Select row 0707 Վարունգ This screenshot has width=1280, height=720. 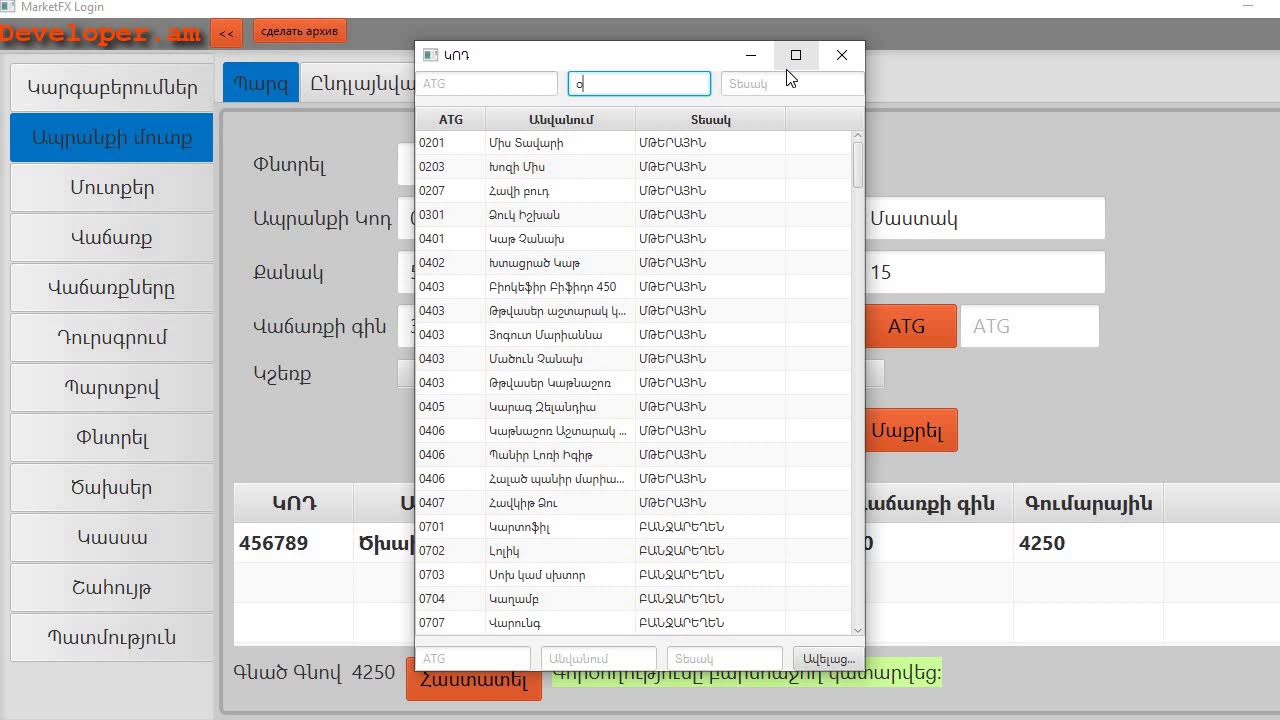tap(634, 623)
